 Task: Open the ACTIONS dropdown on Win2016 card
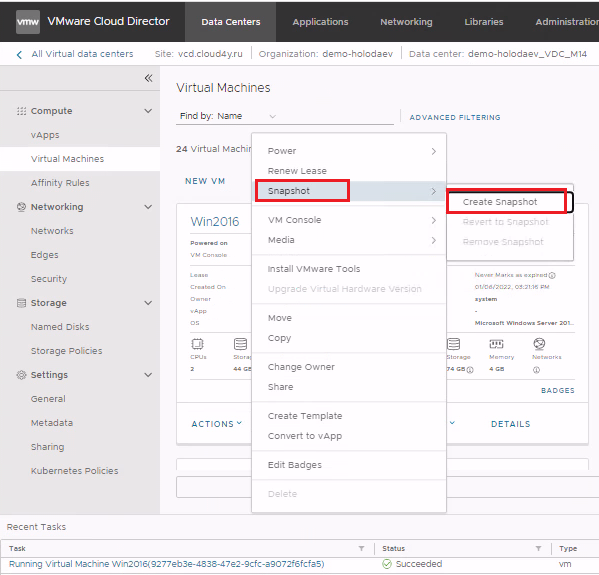217,424
